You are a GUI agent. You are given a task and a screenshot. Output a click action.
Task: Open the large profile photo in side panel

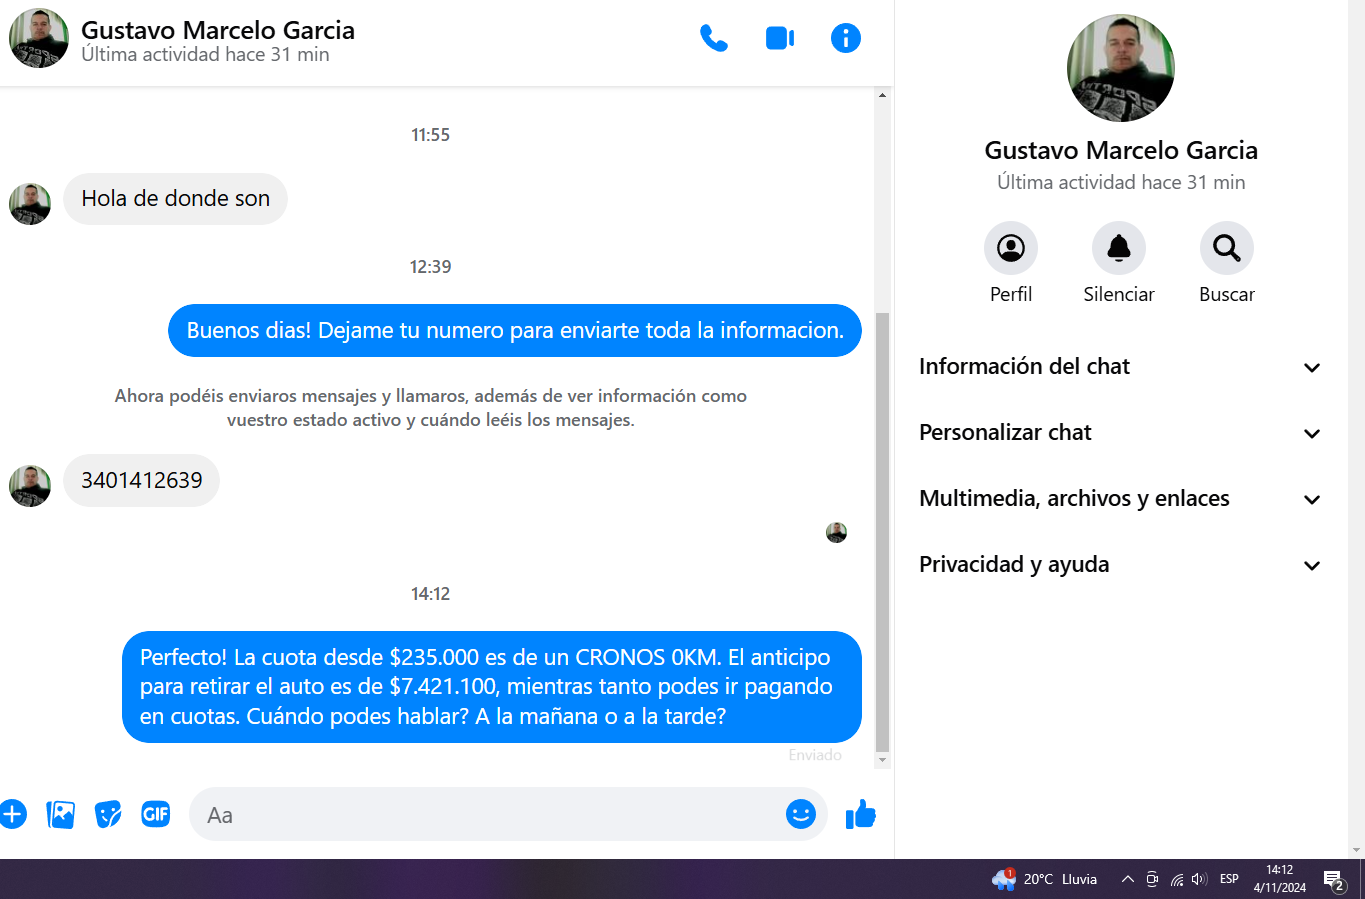[x=1121, y=68]
